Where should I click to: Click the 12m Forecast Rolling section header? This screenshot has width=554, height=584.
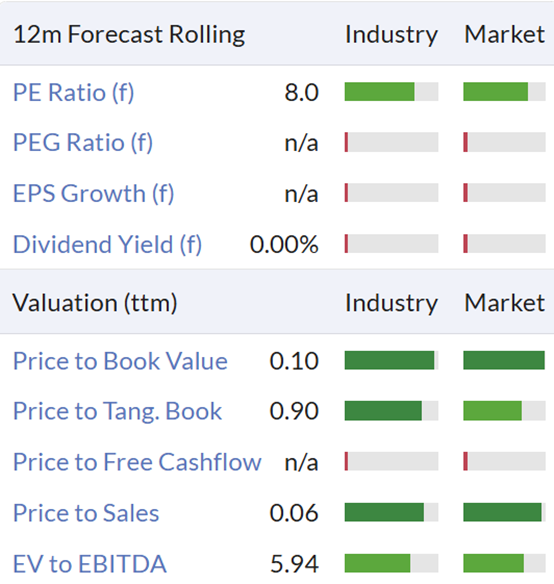129,35
